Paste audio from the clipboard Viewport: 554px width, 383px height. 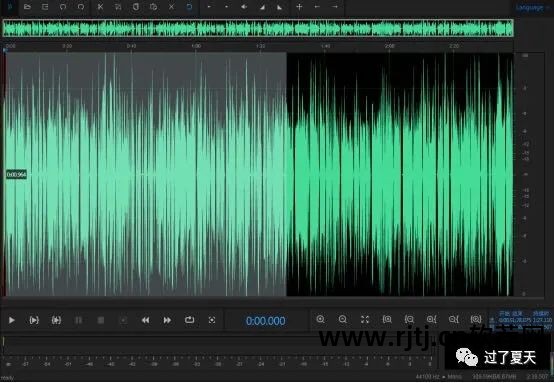click(x=153, y=7)
